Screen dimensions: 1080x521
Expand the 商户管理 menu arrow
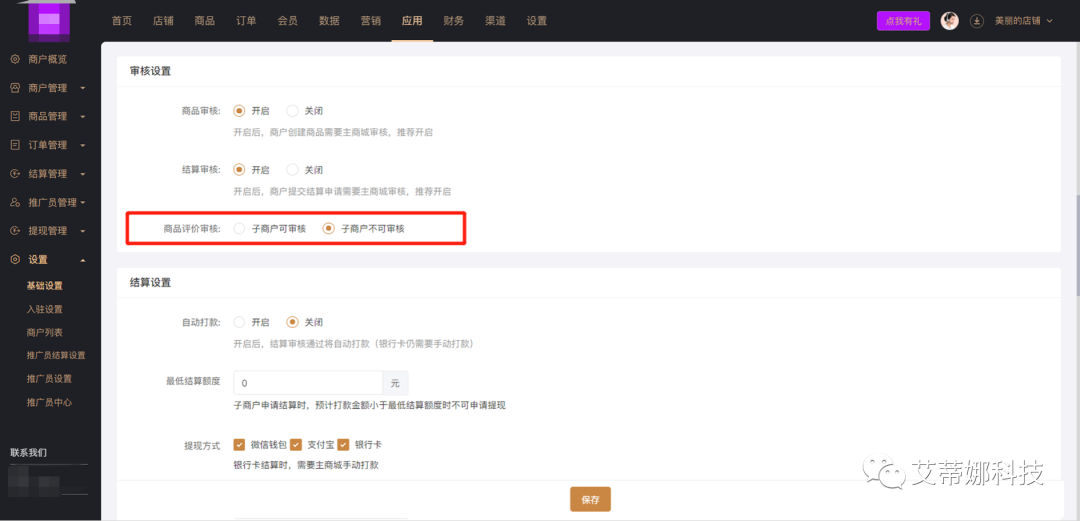[x=83, y=88]
